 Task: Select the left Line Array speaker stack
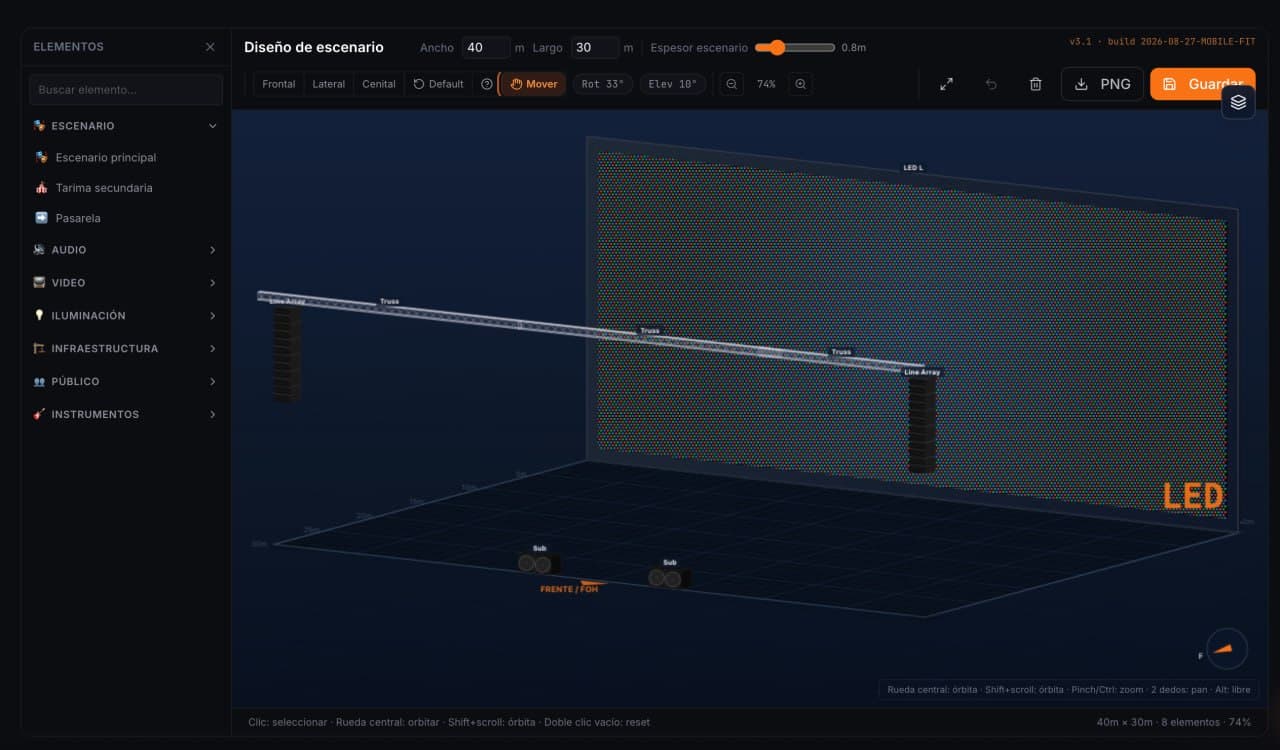click(x=287, y=355)
